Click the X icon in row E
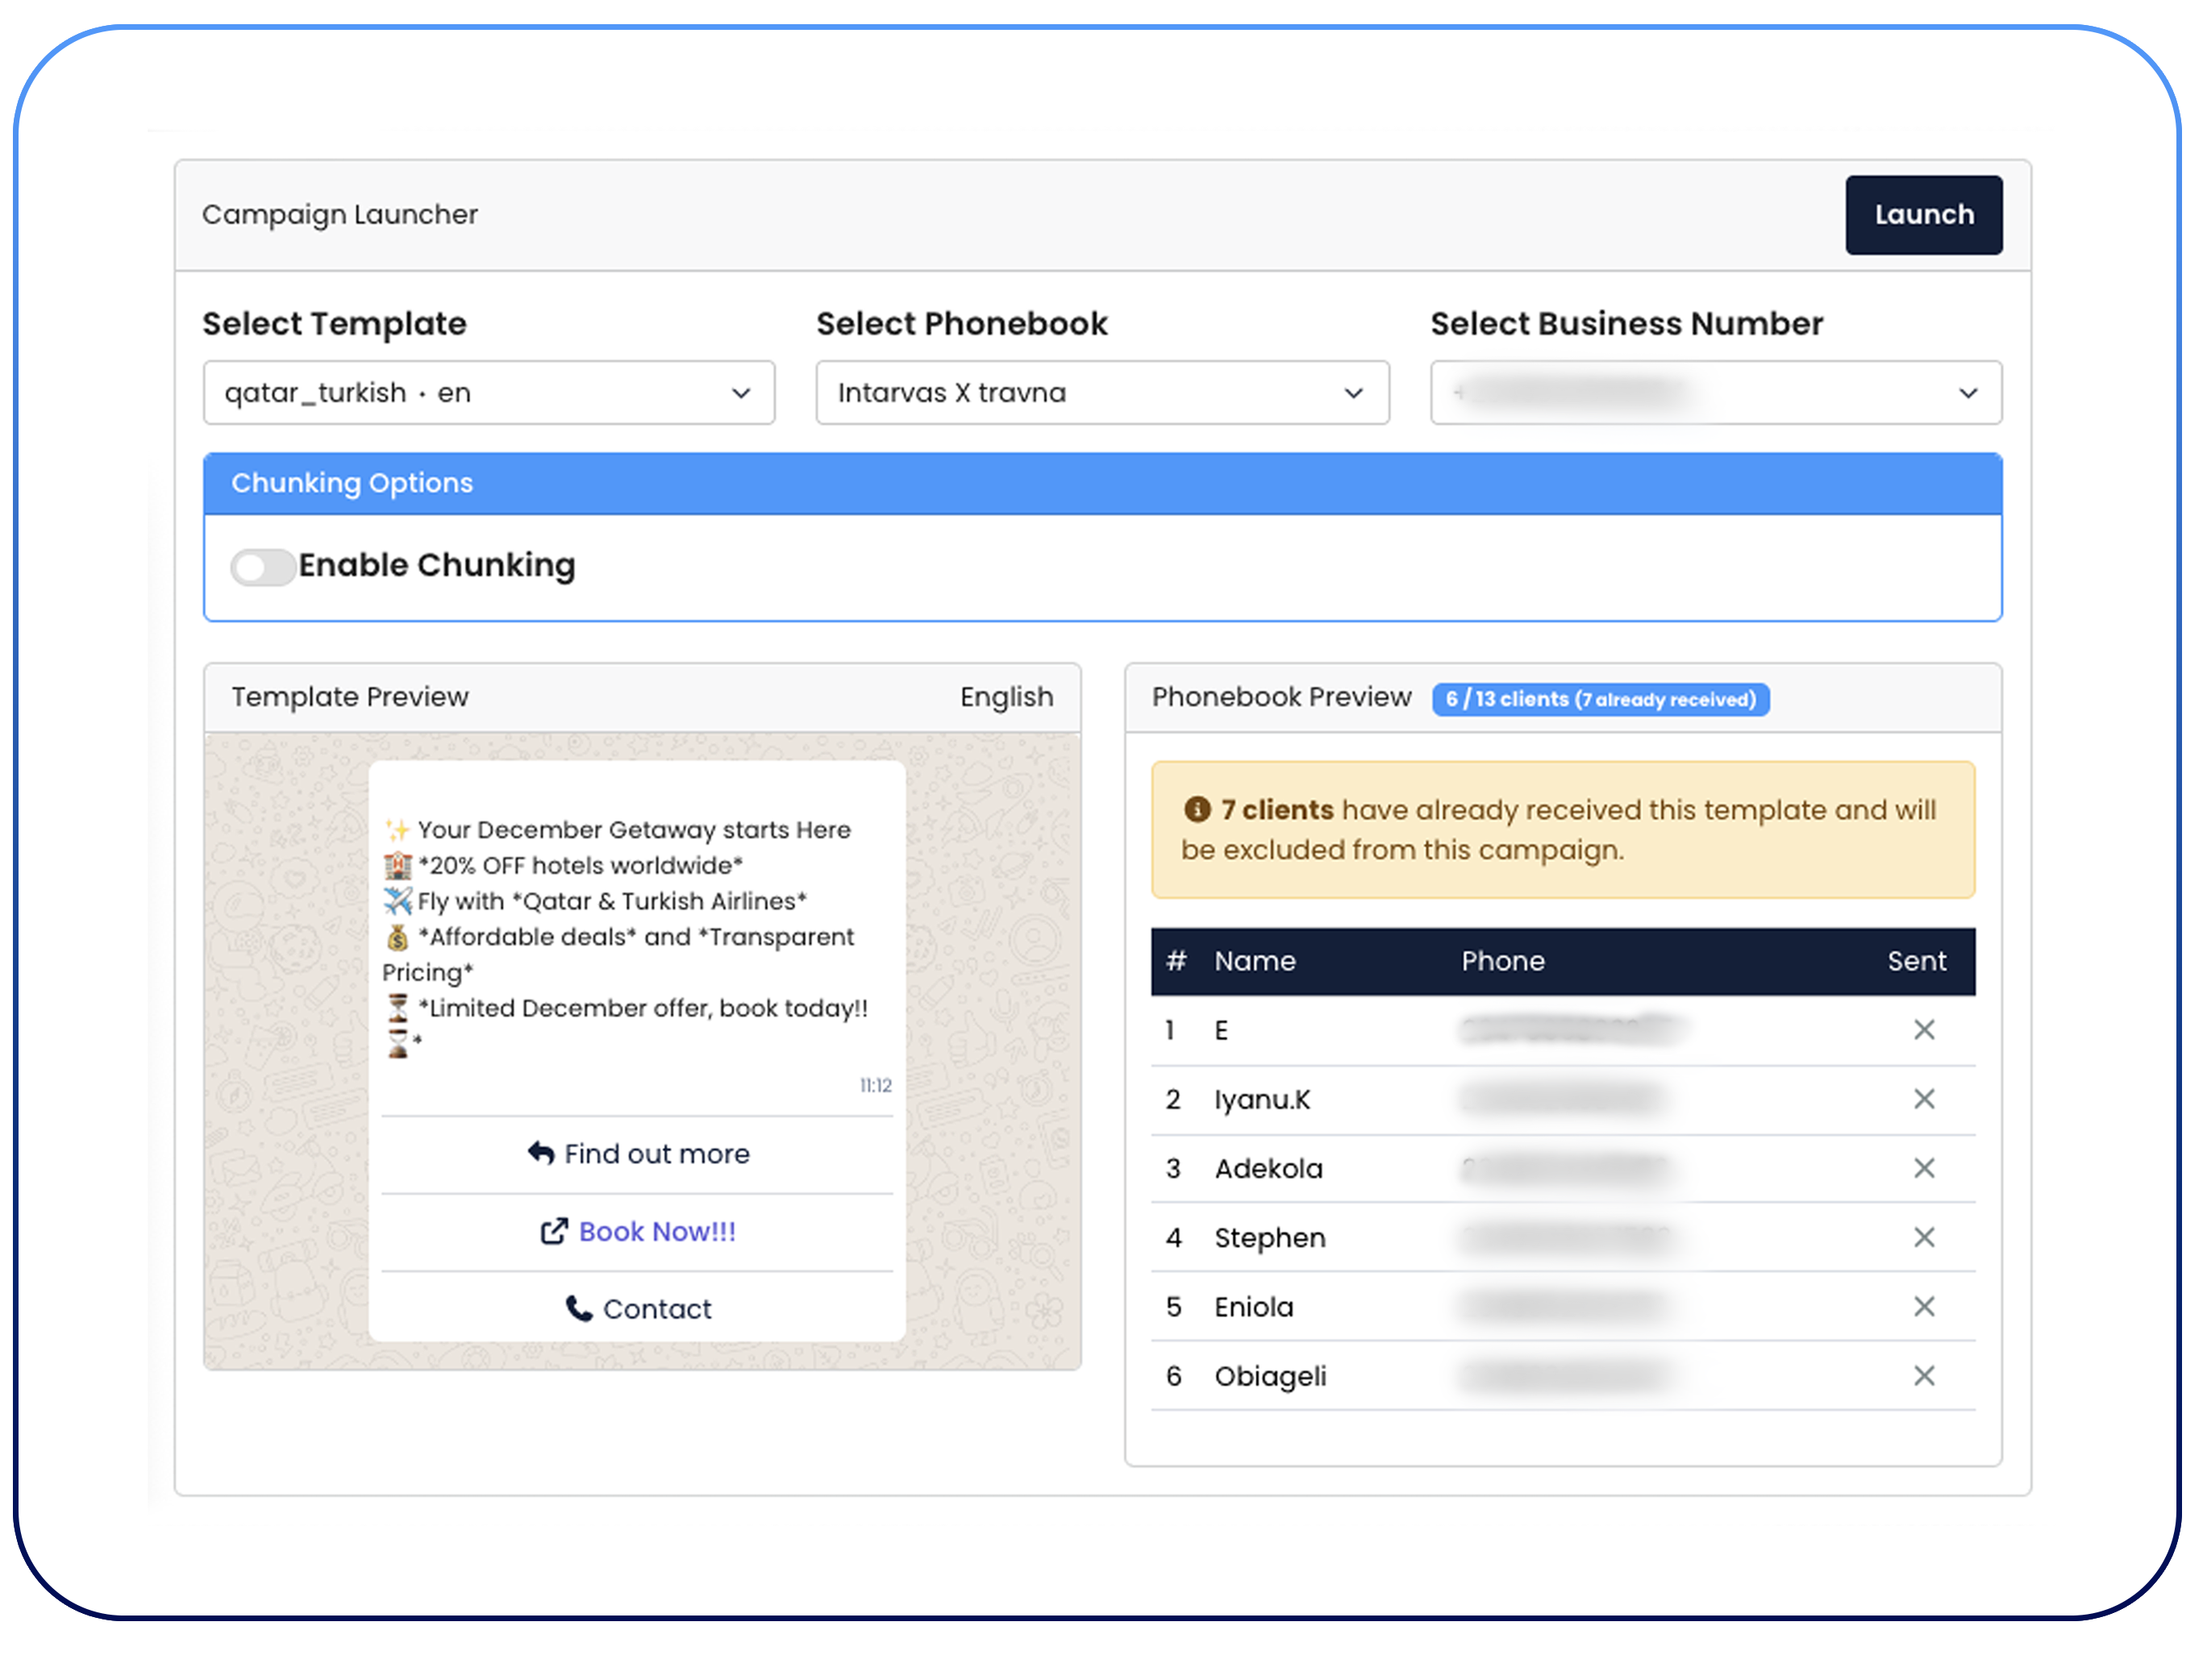Screen dimensions: 2203x1680 [x=1923, y=1030]
